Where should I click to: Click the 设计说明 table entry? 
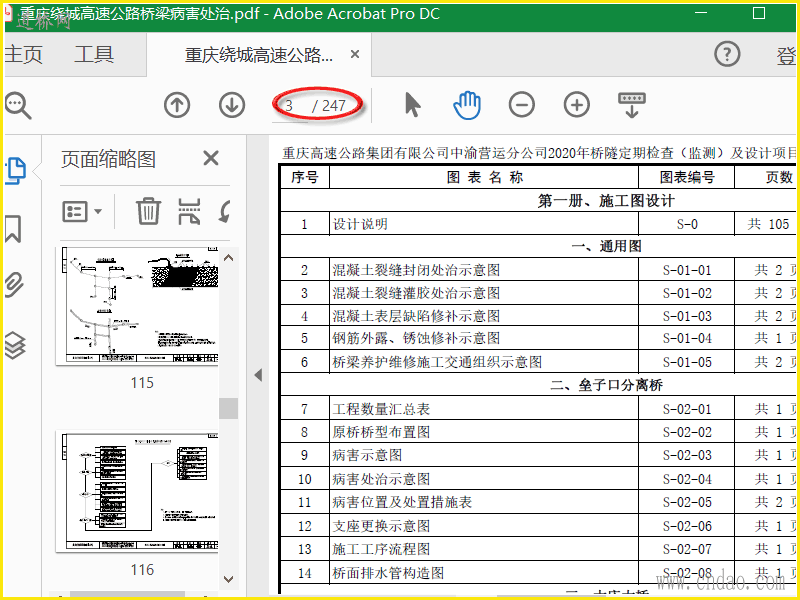click(360, 224)
